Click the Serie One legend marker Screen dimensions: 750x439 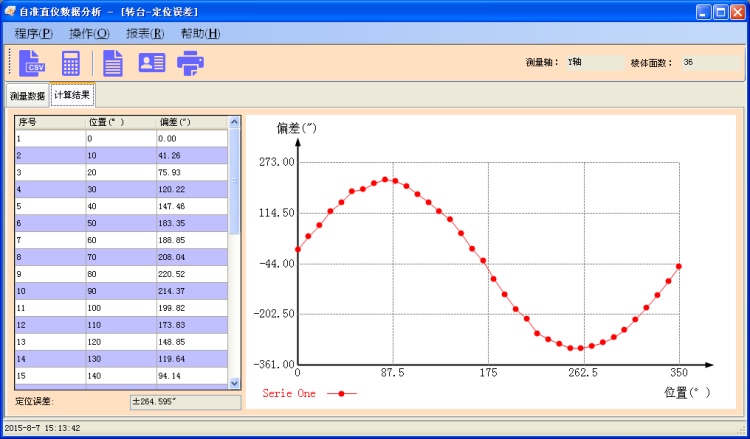[x=341, y=394]
